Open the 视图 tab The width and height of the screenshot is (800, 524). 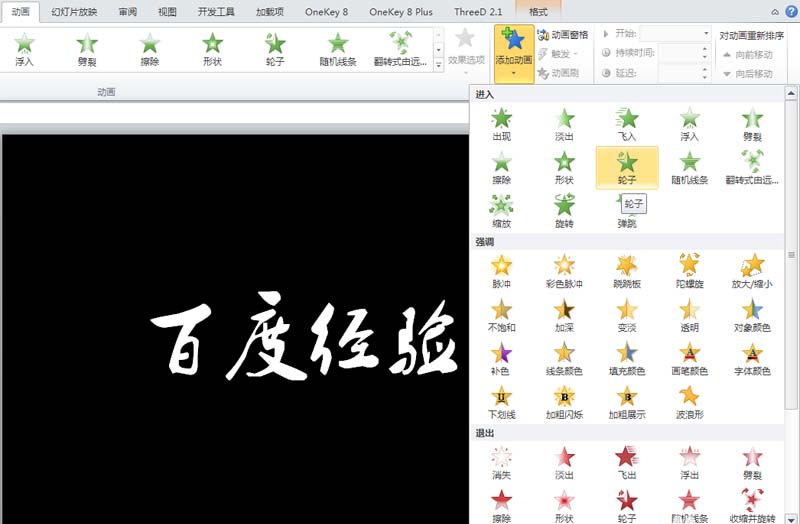coord(167,11)
